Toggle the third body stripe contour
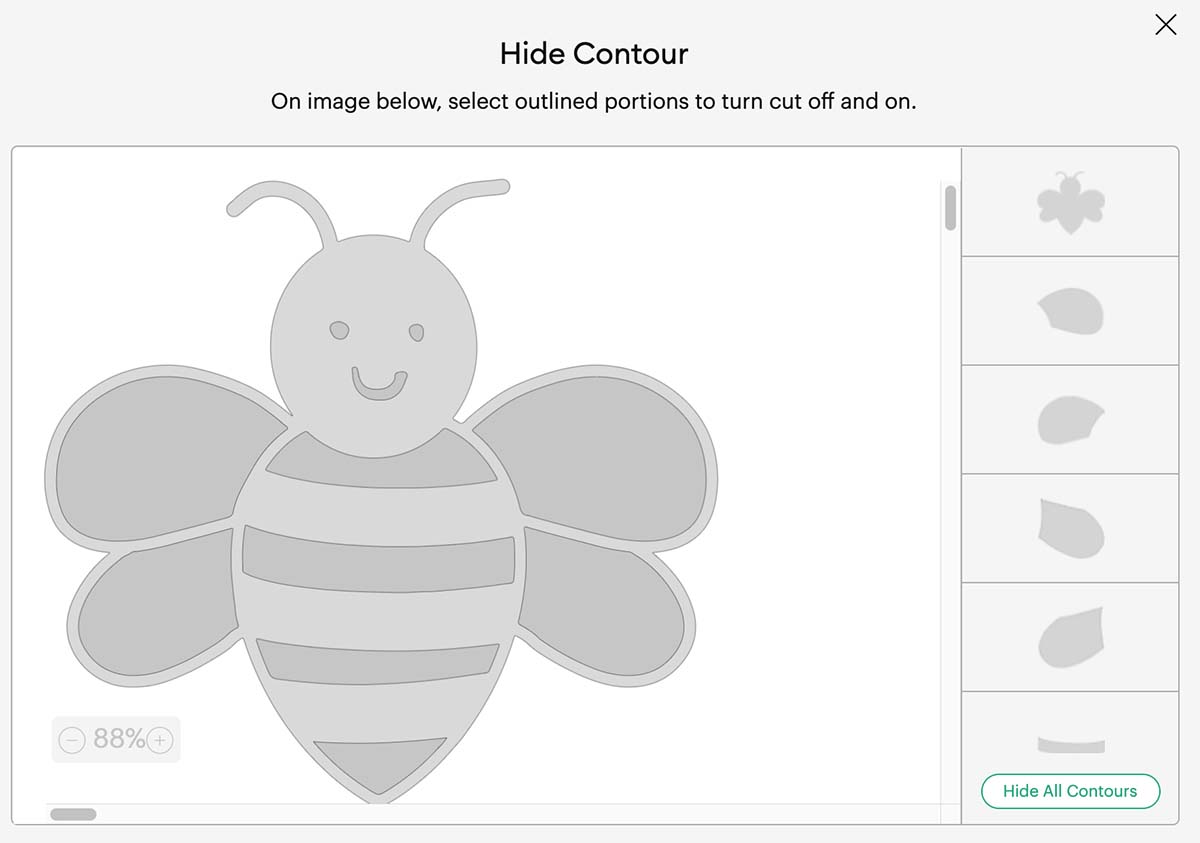The height and width of the screenshot is (843, 1200). pos(378,662)
